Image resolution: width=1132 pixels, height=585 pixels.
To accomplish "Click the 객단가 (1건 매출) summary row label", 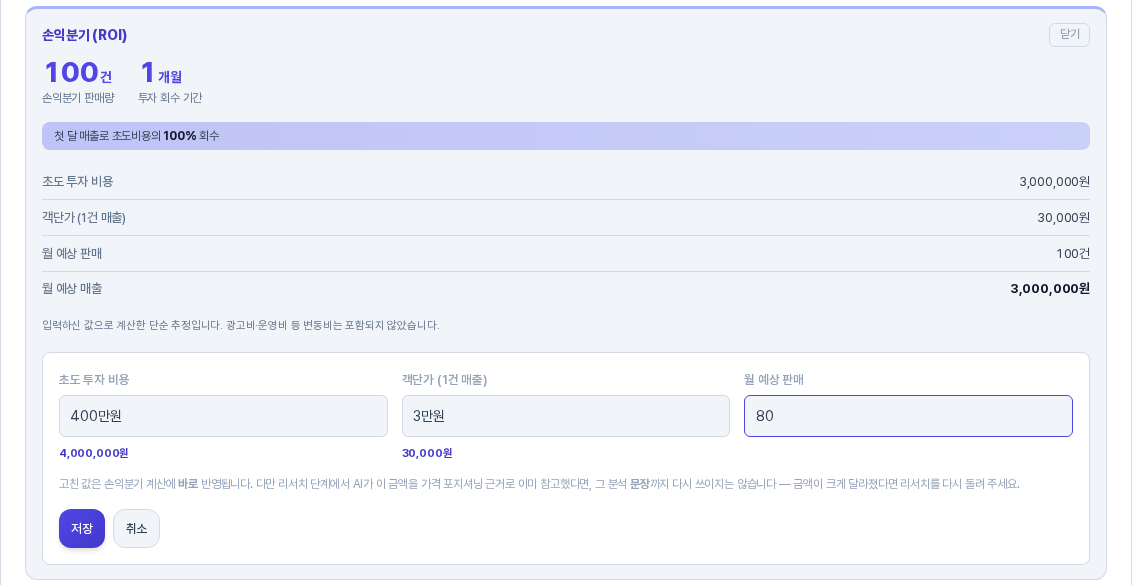I will [x=84, y=217].
